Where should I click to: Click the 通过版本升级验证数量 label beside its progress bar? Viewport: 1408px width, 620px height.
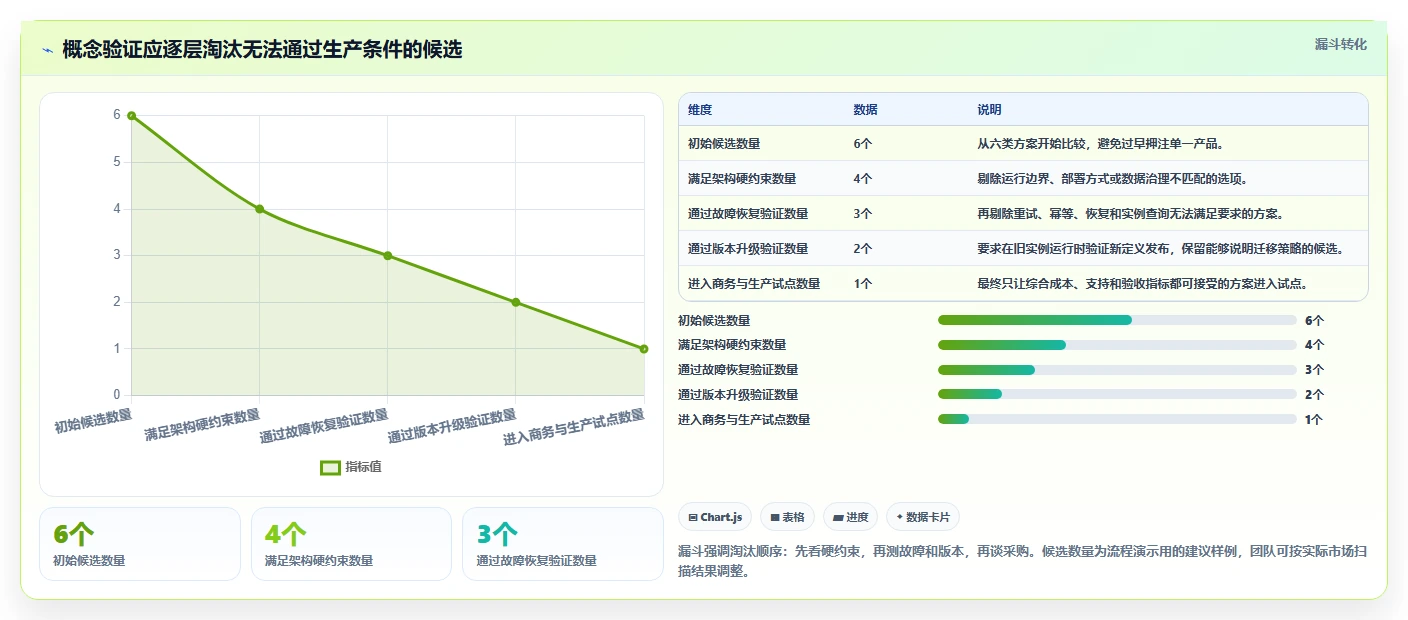738,395
